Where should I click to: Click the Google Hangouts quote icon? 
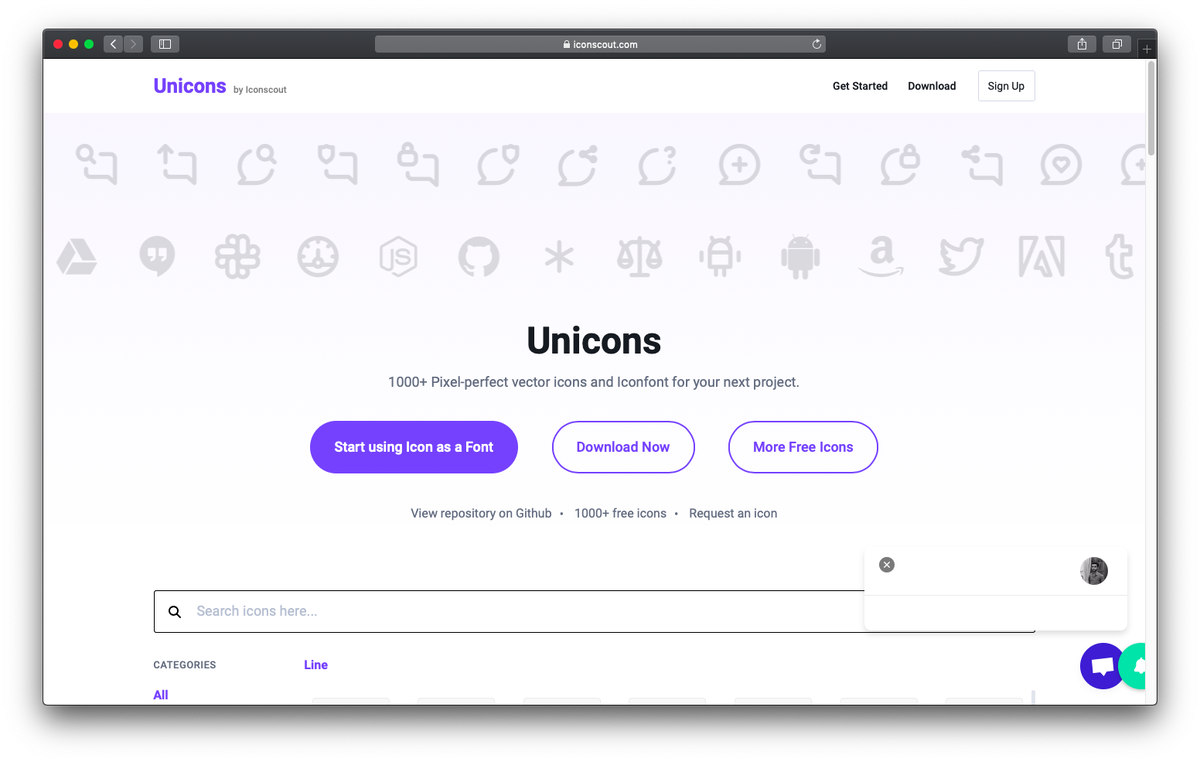coord(157,257)
